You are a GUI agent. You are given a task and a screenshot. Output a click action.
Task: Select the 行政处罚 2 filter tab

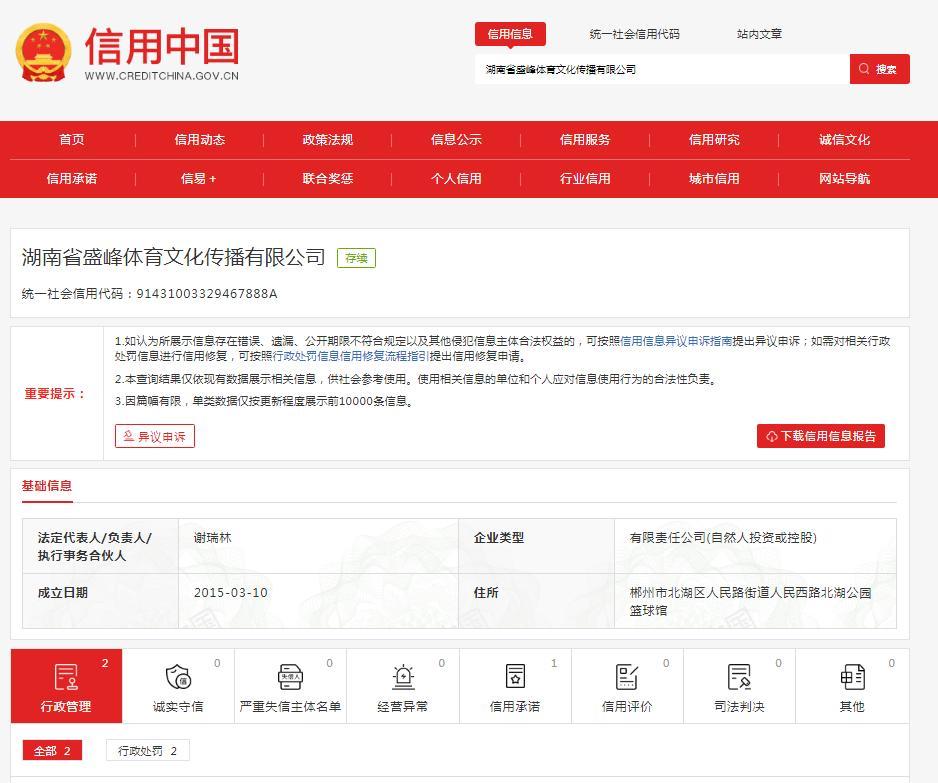click(x=148, y=751)
